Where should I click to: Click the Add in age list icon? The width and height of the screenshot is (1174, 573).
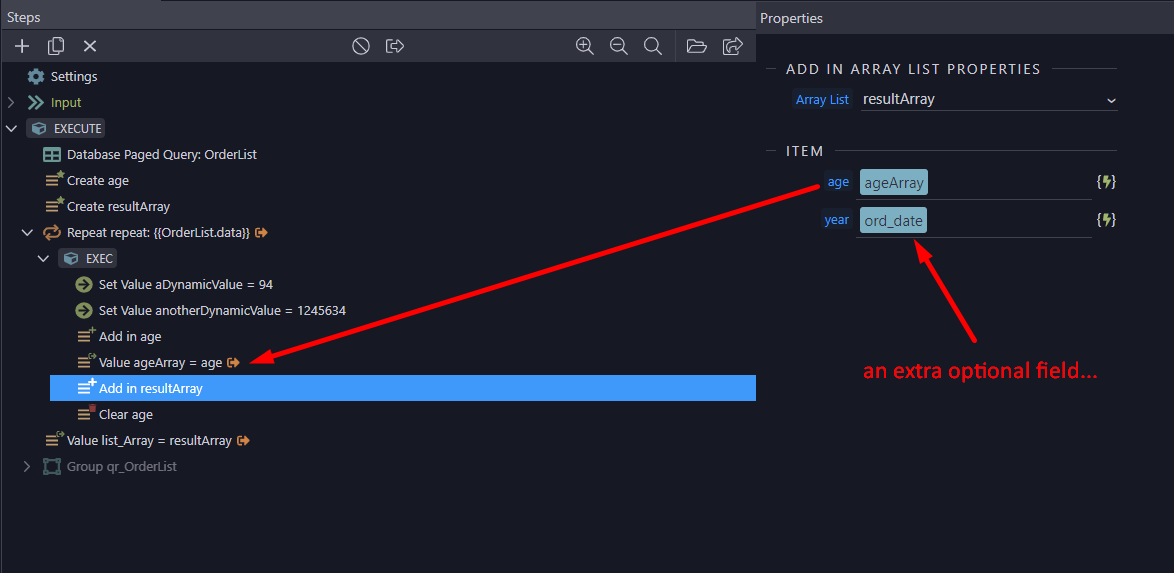[x=87, y=336]
